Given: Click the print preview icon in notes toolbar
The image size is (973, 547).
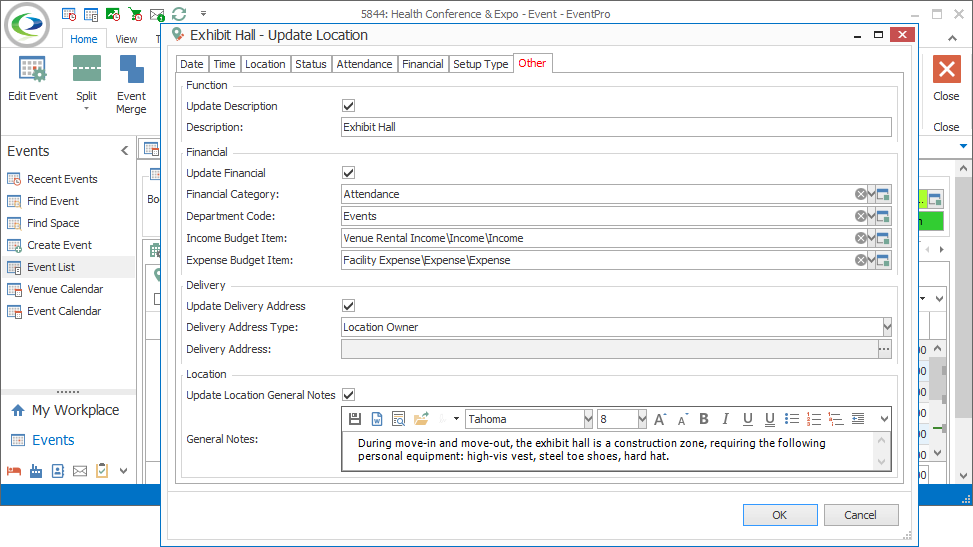Looking at the screenshot, I should coord(398,419).
